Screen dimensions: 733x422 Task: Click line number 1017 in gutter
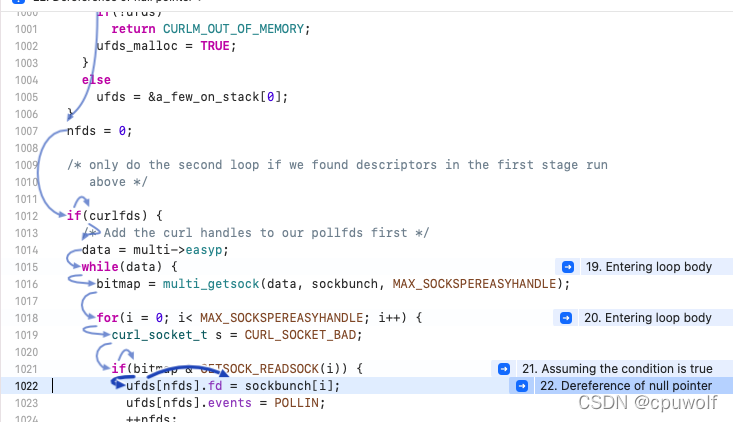(26, 301)
